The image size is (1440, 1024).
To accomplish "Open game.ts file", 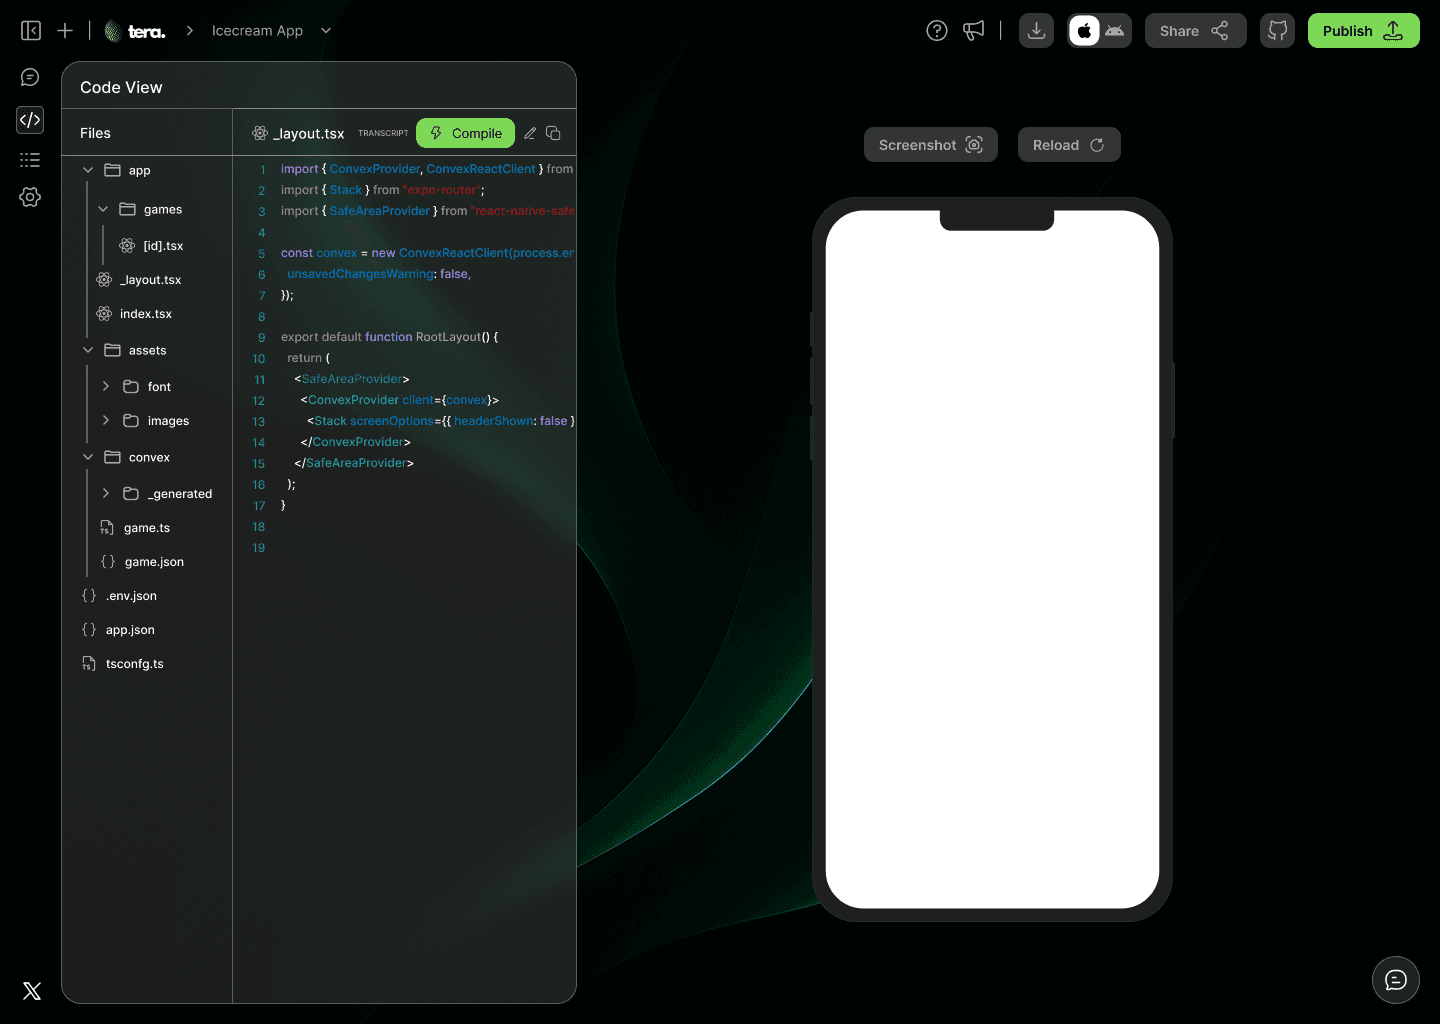I will click(x=135, y=528).
